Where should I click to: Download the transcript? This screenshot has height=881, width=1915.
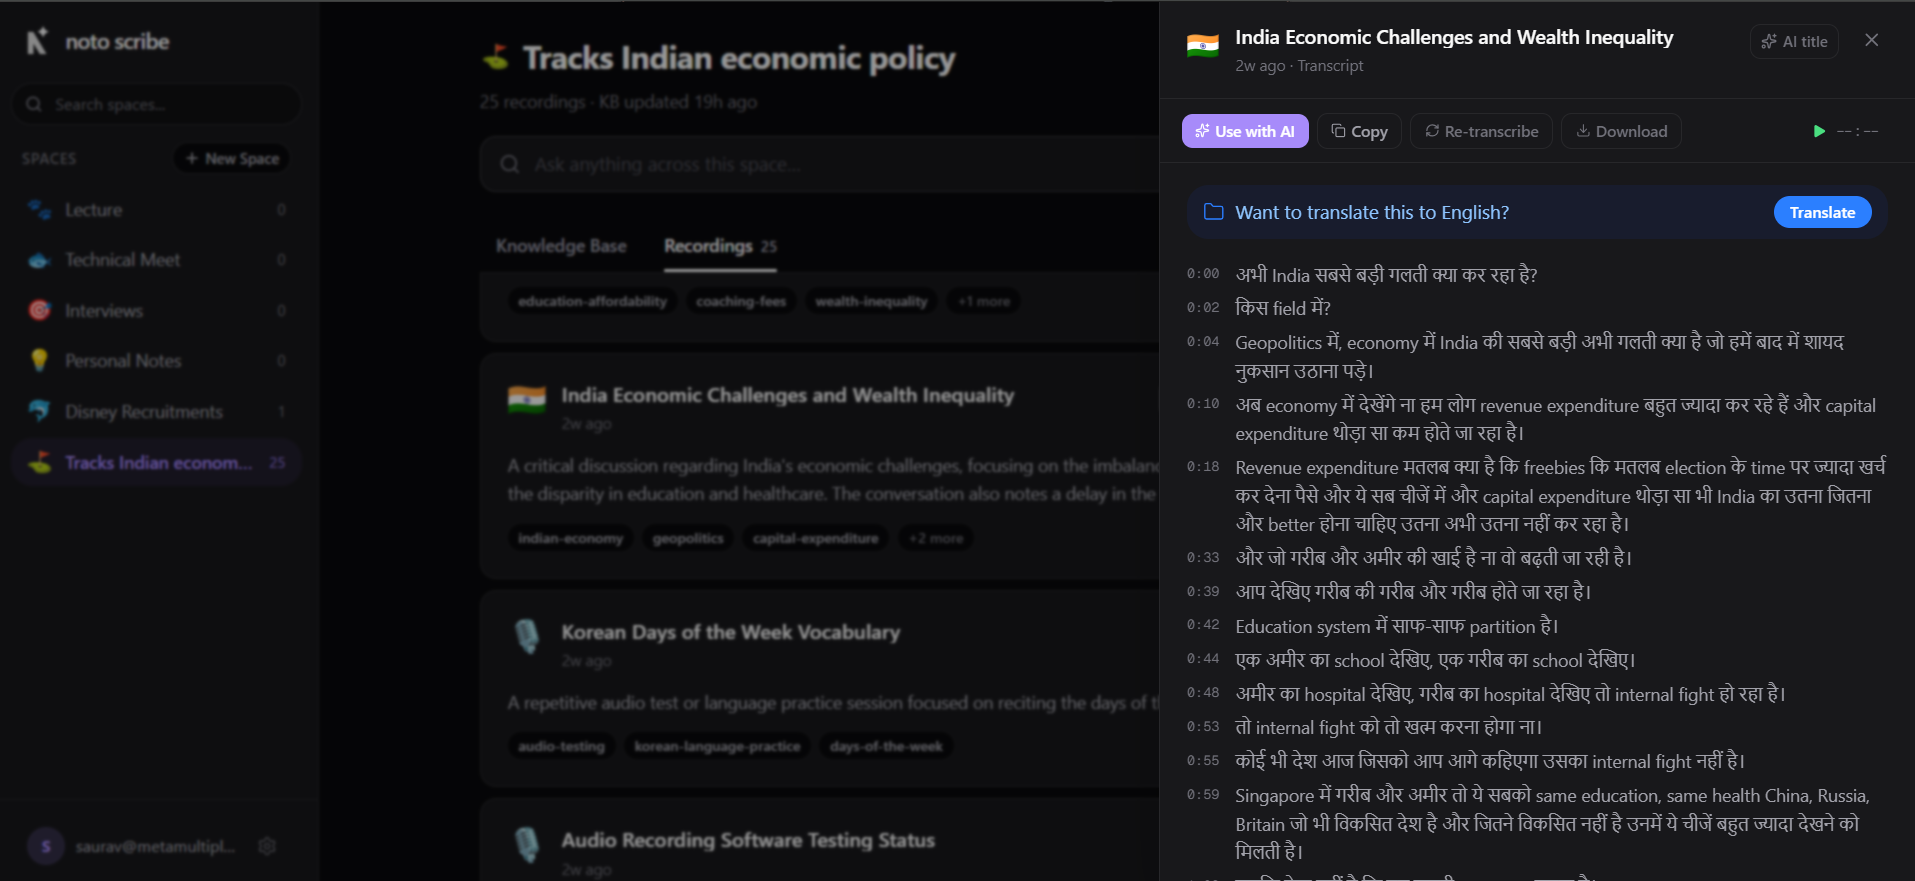coord(1621,131)
